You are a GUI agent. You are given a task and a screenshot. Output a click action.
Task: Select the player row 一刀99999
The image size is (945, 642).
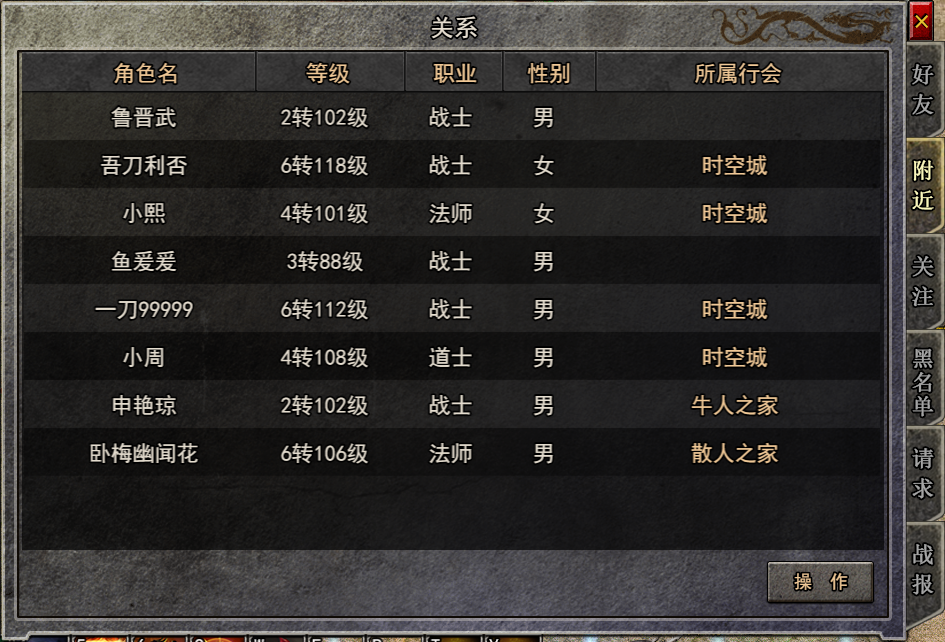point(452,309)
